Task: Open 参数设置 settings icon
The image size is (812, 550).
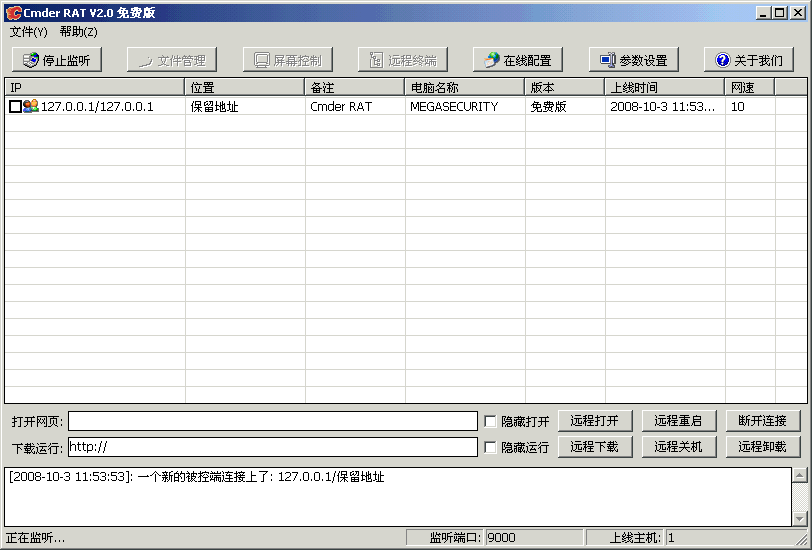Action: pyautogui.click(x=607, y=60)
